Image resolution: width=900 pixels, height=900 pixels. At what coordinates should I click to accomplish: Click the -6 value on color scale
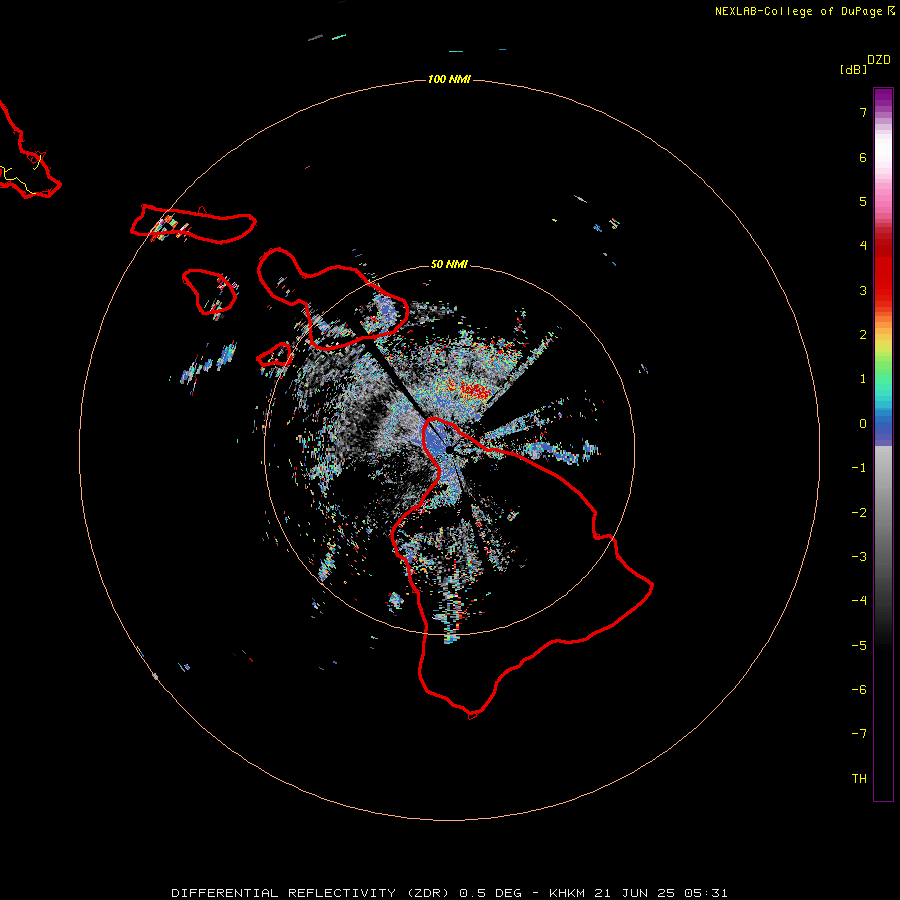coord(859,689)
